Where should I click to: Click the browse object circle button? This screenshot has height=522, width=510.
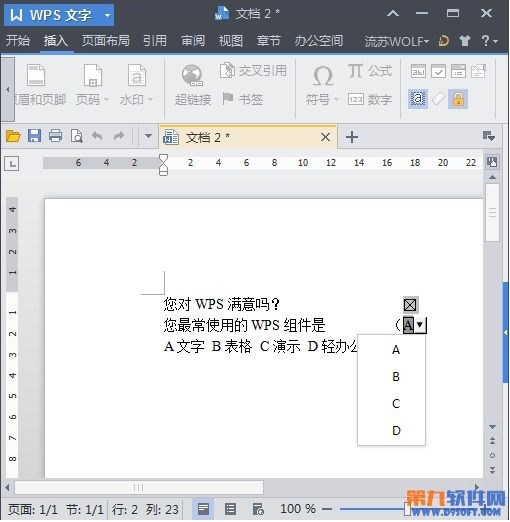493,455
